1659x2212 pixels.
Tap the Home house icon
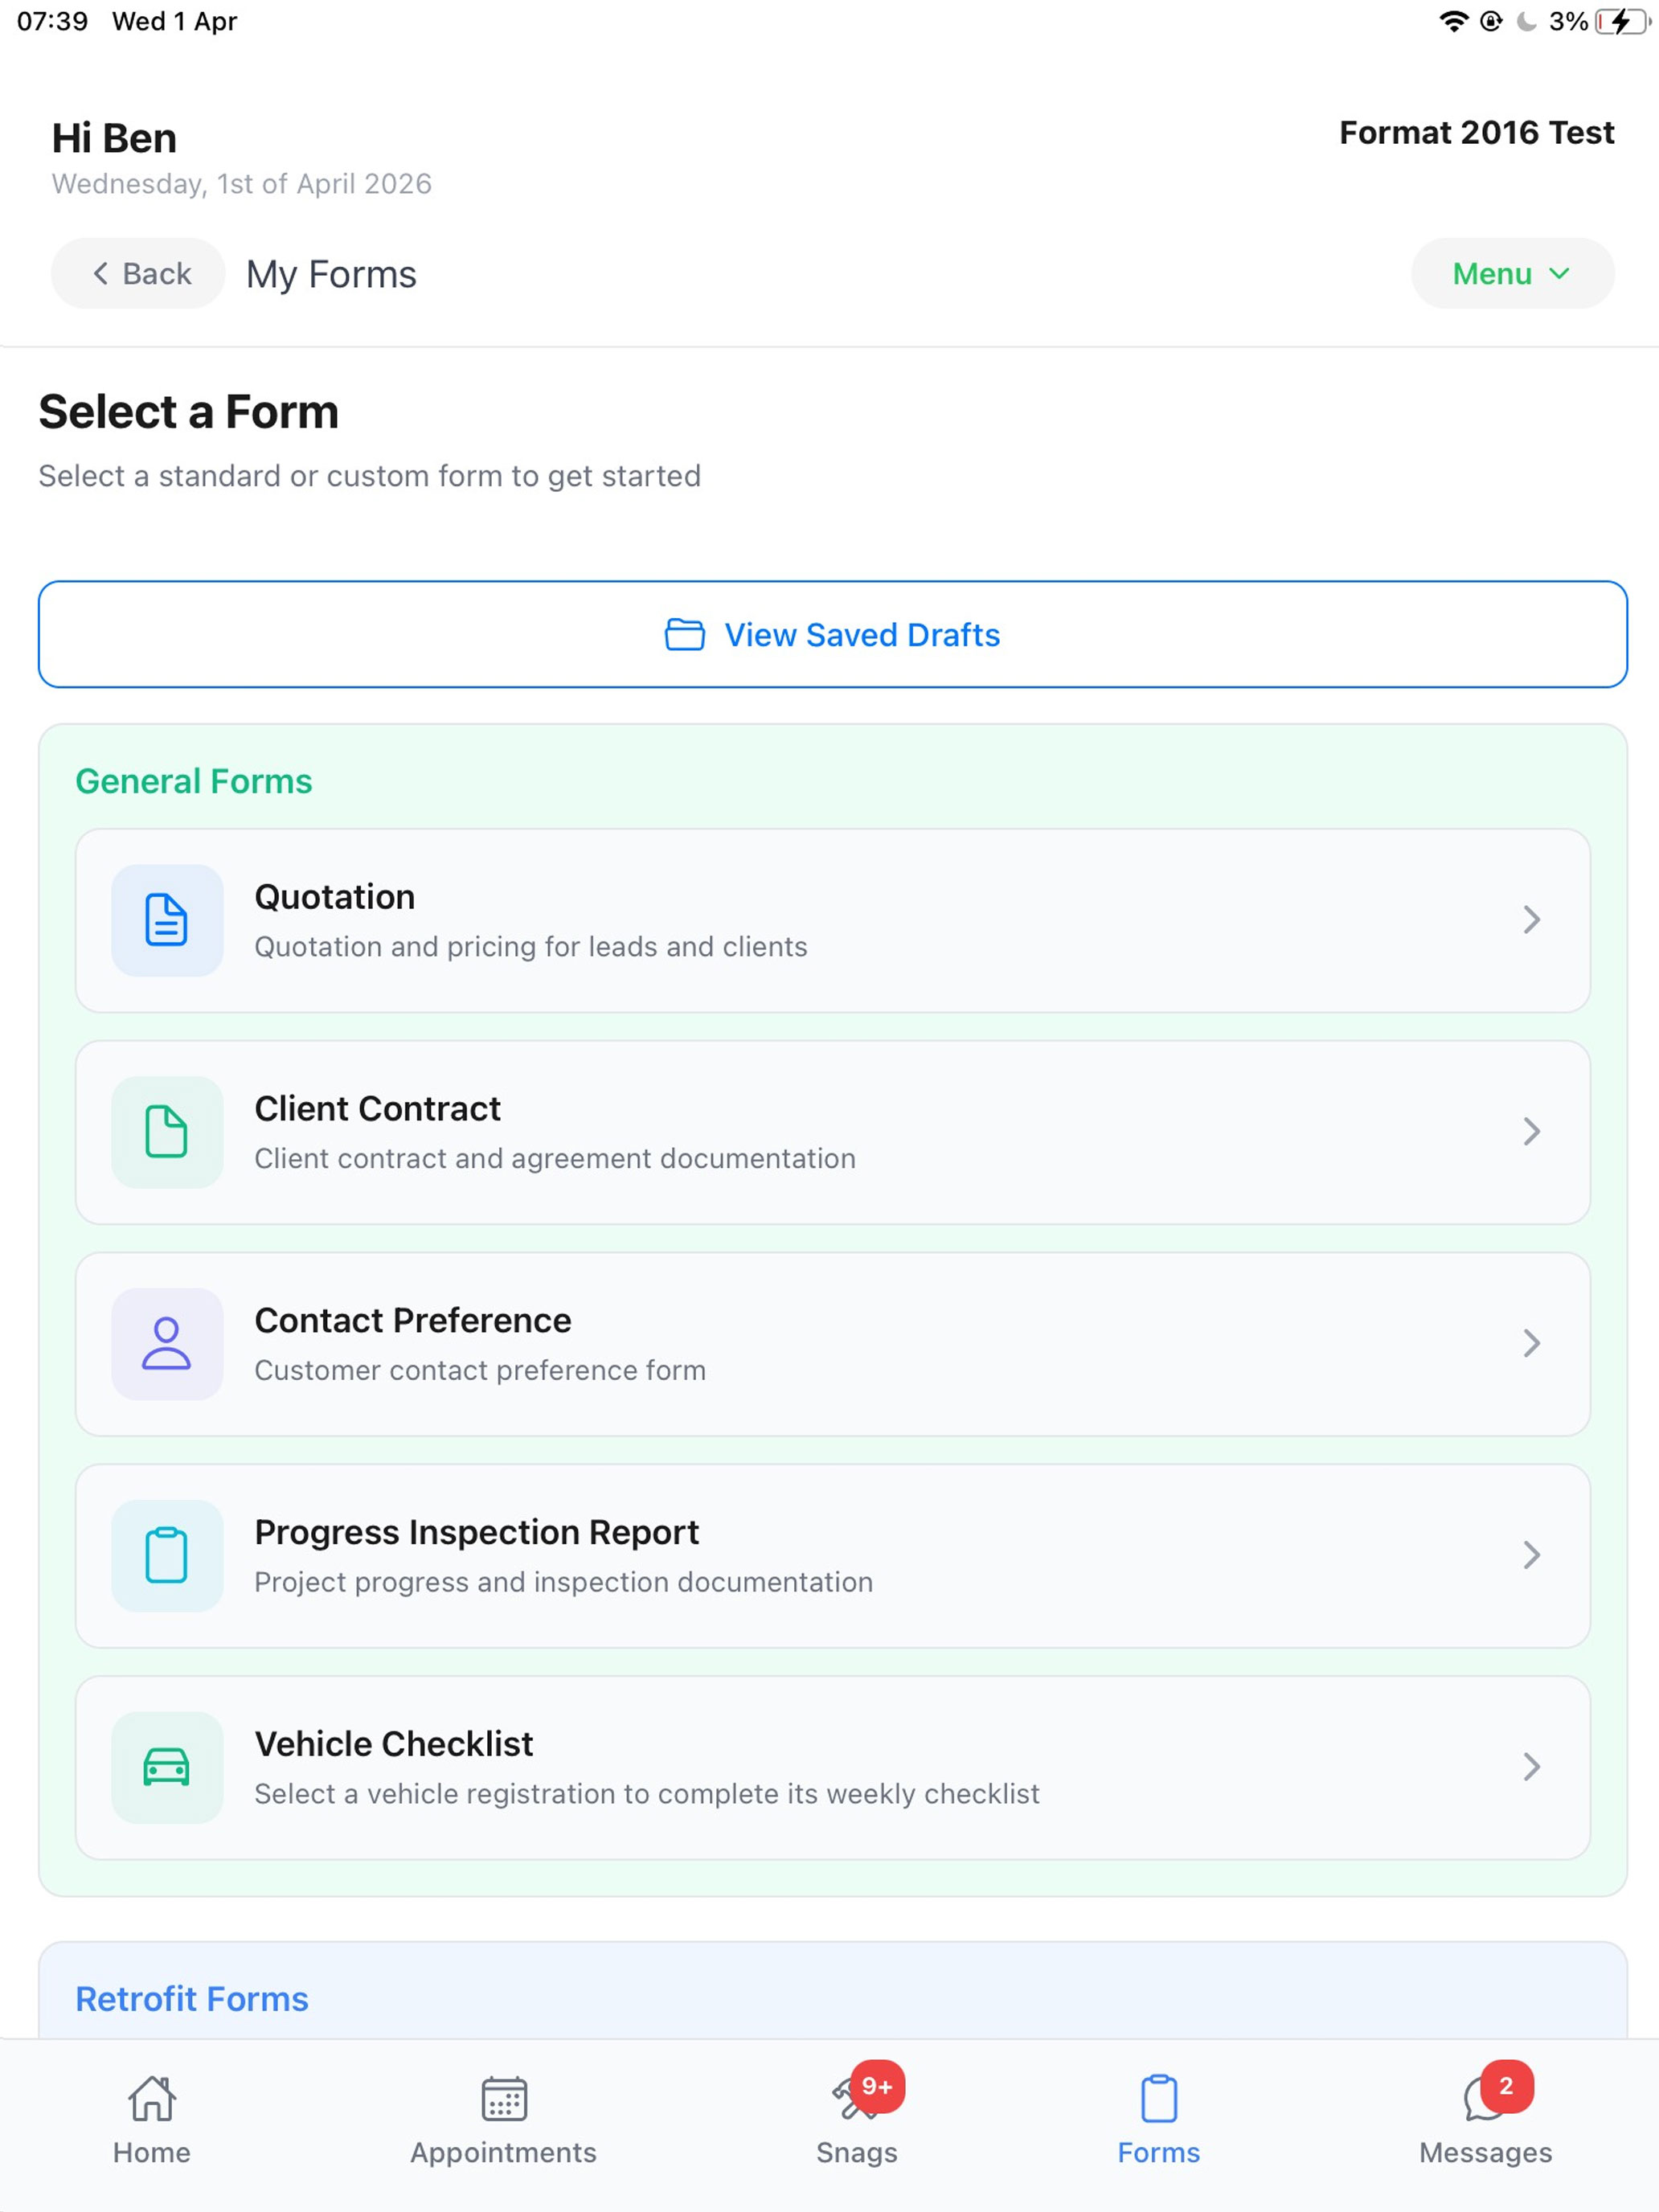152,2098
